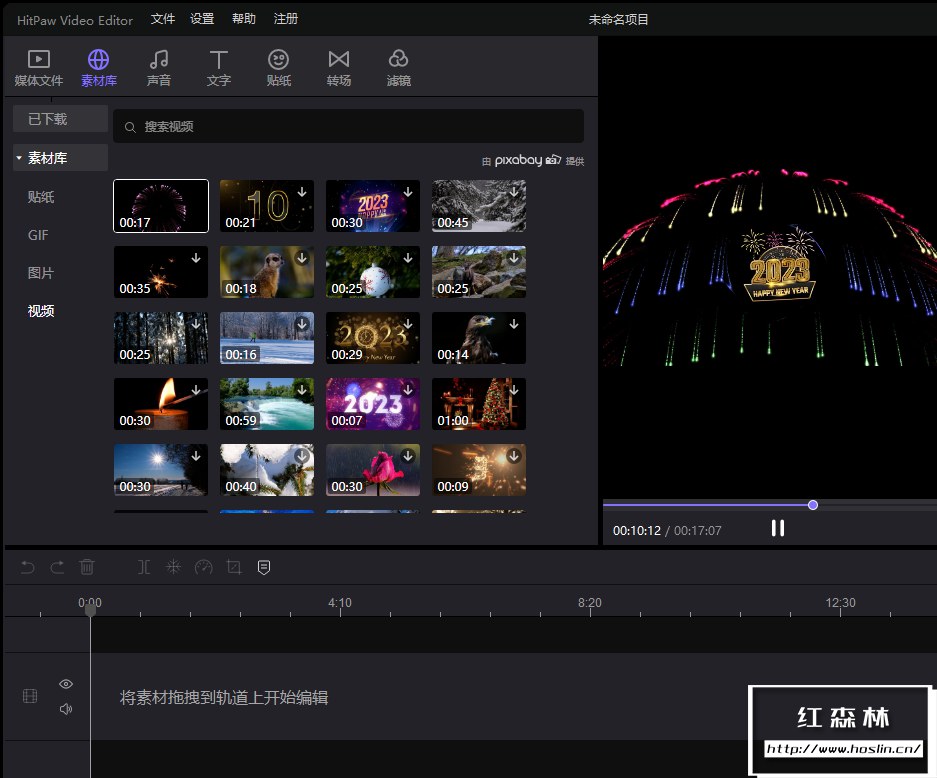Collapse the 素材库 tree in the sidebar

(x=19, y=158)
